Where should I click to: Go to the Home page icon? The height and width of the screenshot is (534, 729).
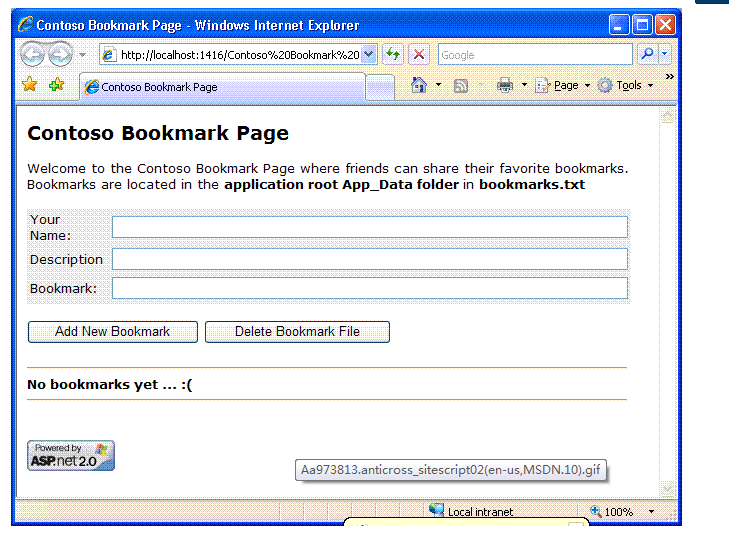419,85
